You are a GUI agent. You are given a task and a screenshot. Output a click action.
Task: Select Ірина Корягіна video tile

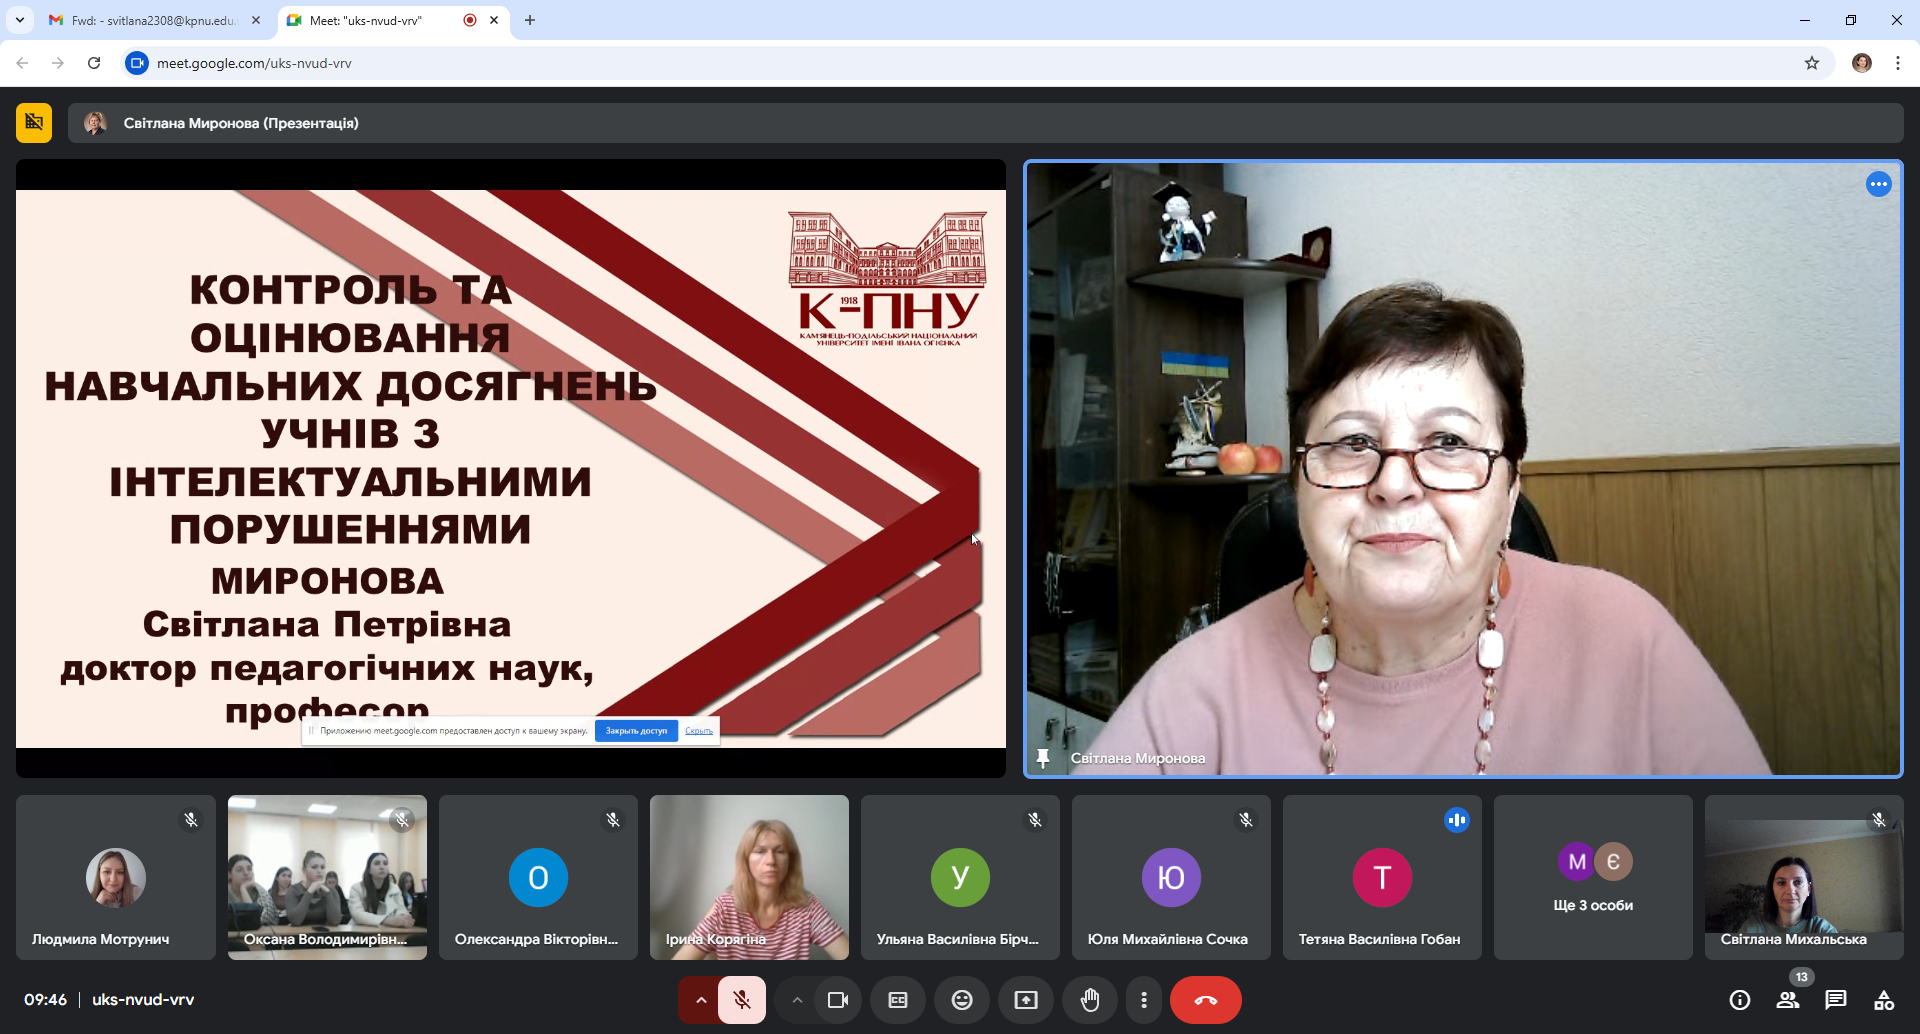point(749,877)
